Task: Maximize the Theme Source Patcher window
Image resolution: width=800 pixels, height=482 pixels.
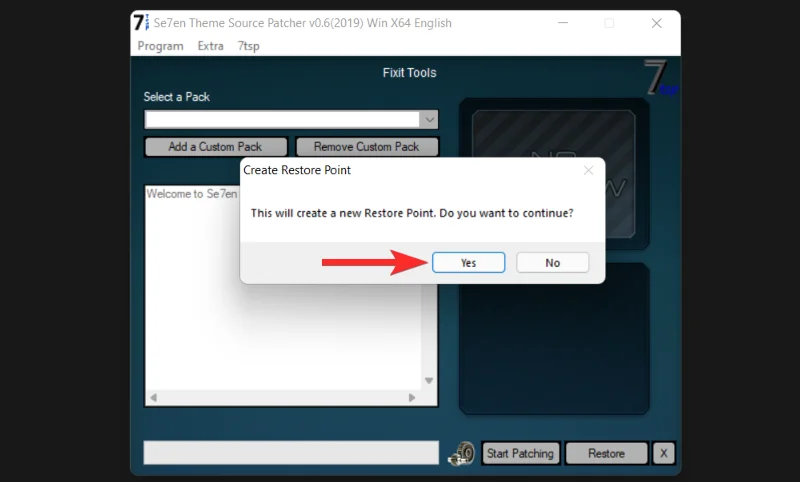Action: tap(610, 23)
